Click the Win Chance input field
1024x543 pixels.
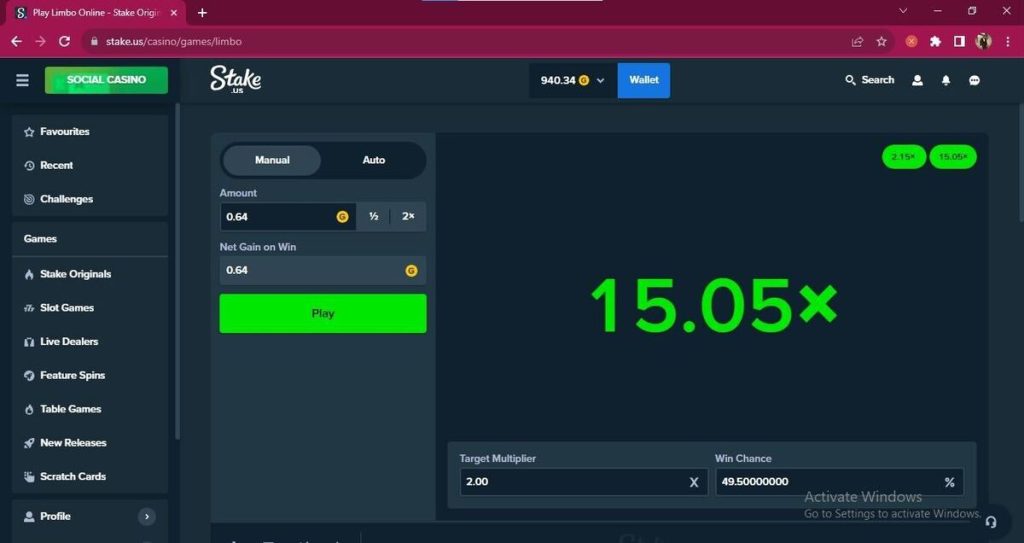(x=839, y=482)
